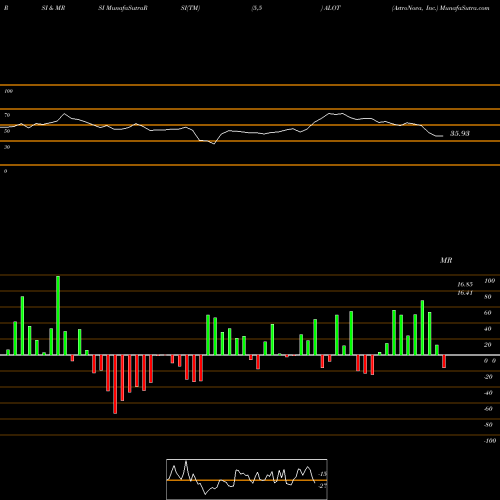Click the RSI axis label 70
Image resolution: width=500 pixels, height=500 pixels.
pyautogui.click(x=7, y=115)
